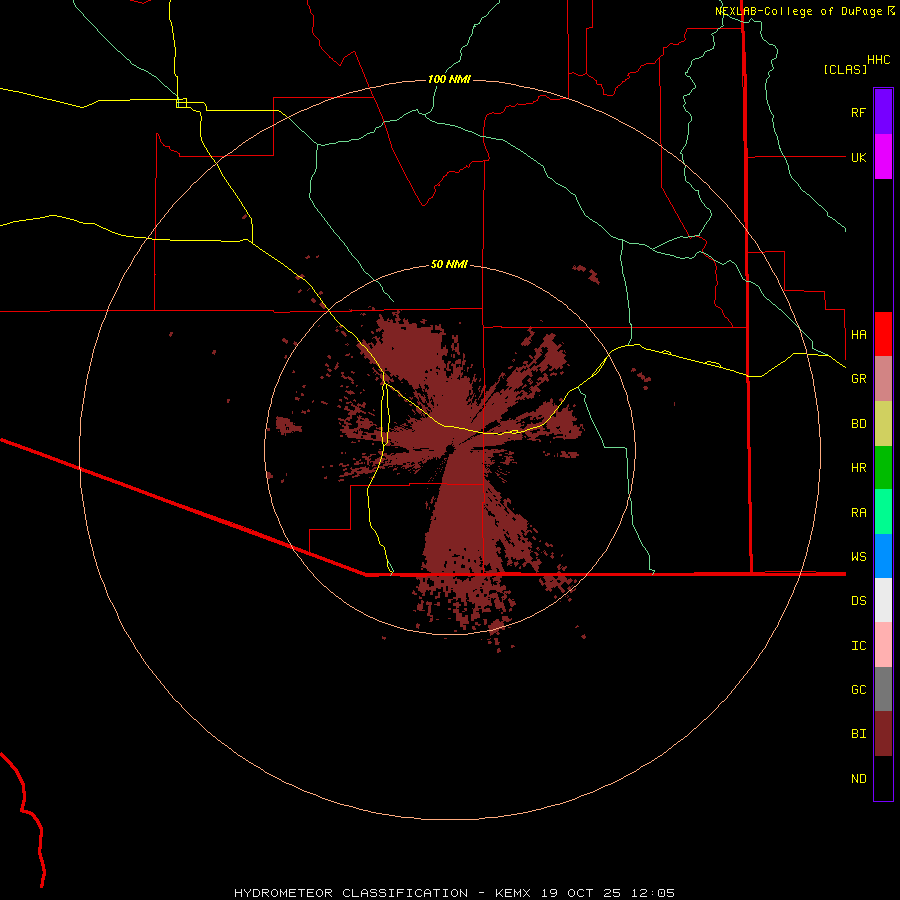Image resolution: width=900 pixels, height=900 pixels.
Task: Click the 50 NMI range ring label
Action: 449,264
